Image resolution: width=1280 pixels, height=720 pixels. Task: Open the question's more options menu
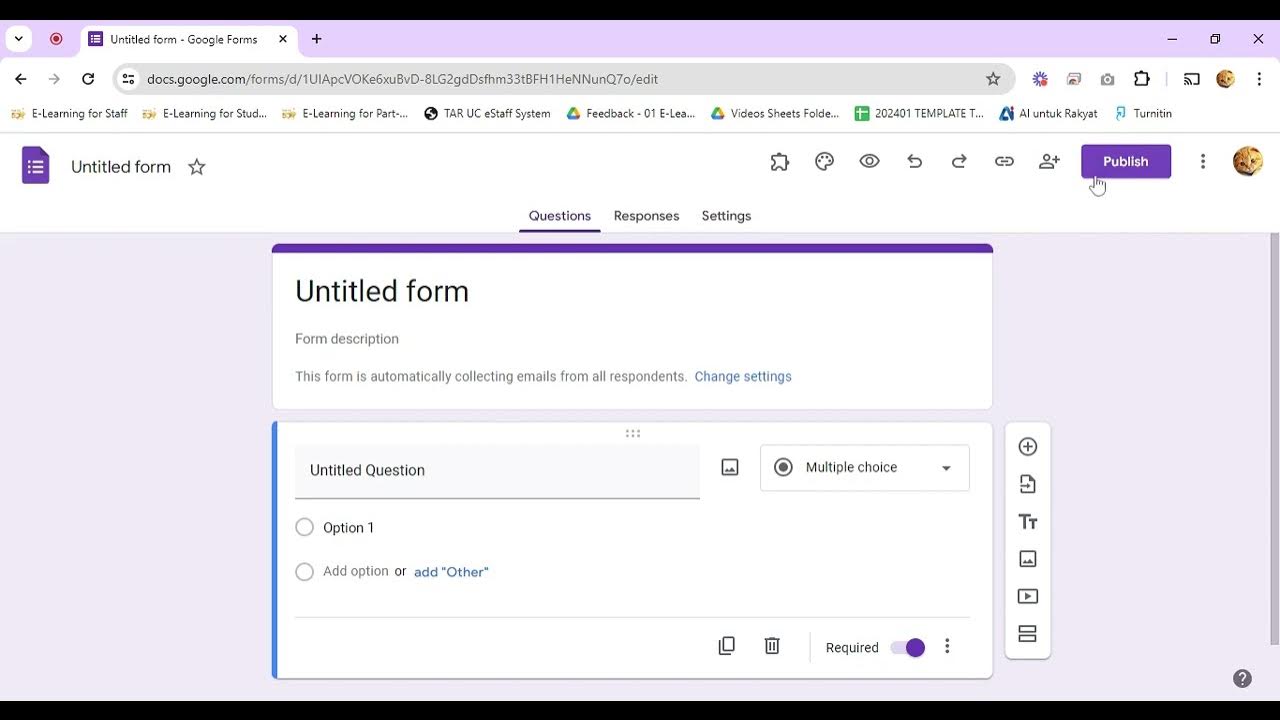(947, 647)
